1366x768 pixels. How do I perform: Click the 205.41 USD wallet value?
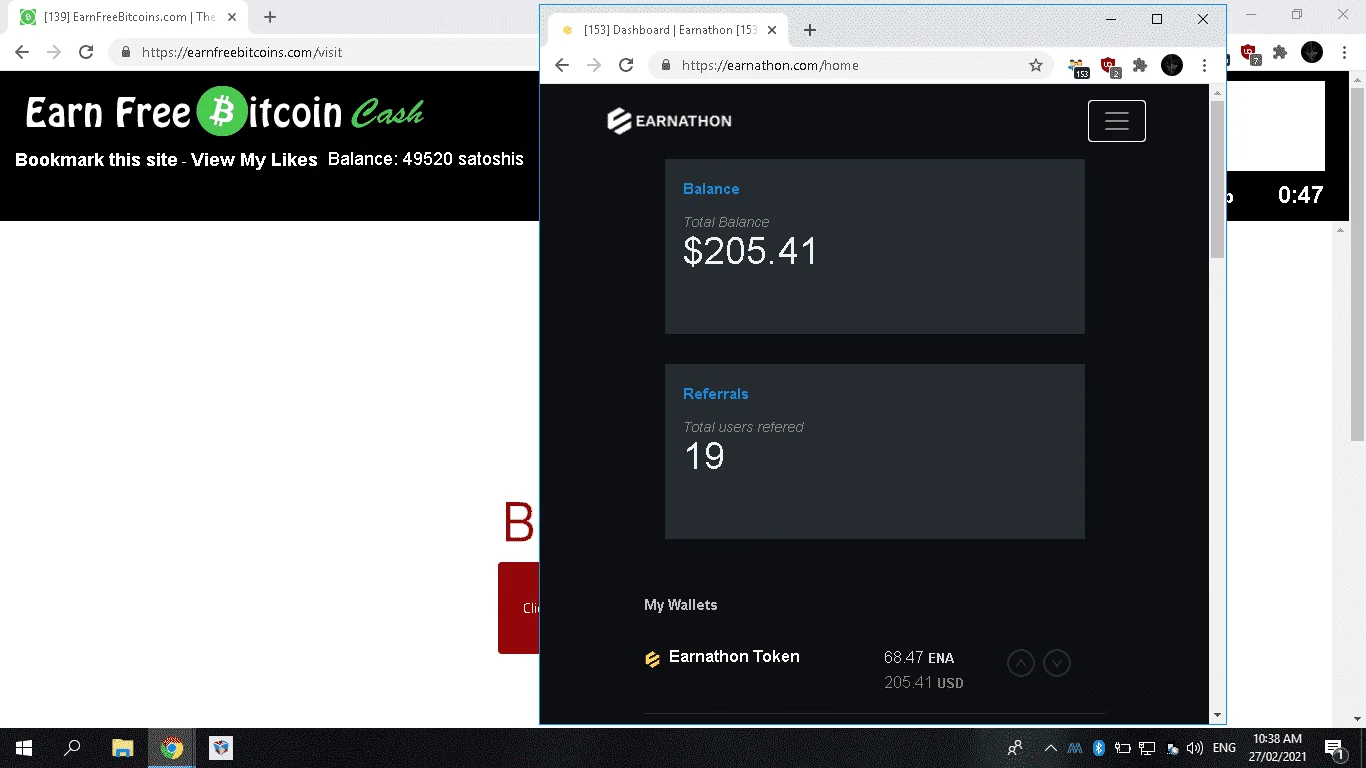[924, 683]
